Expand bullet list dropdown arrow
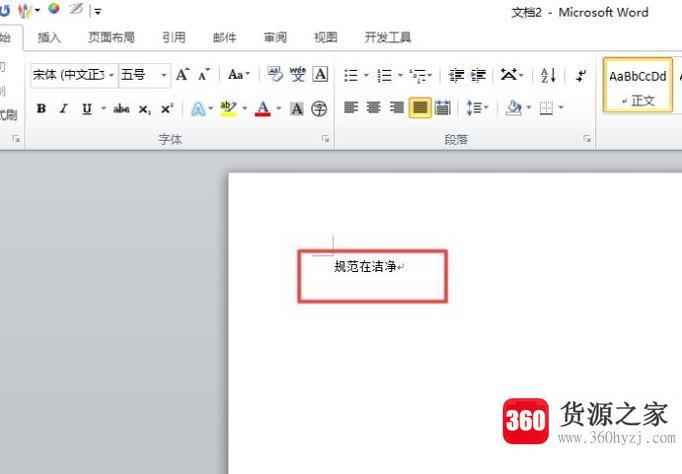682x474 pixels. click(x=366, y=76)
